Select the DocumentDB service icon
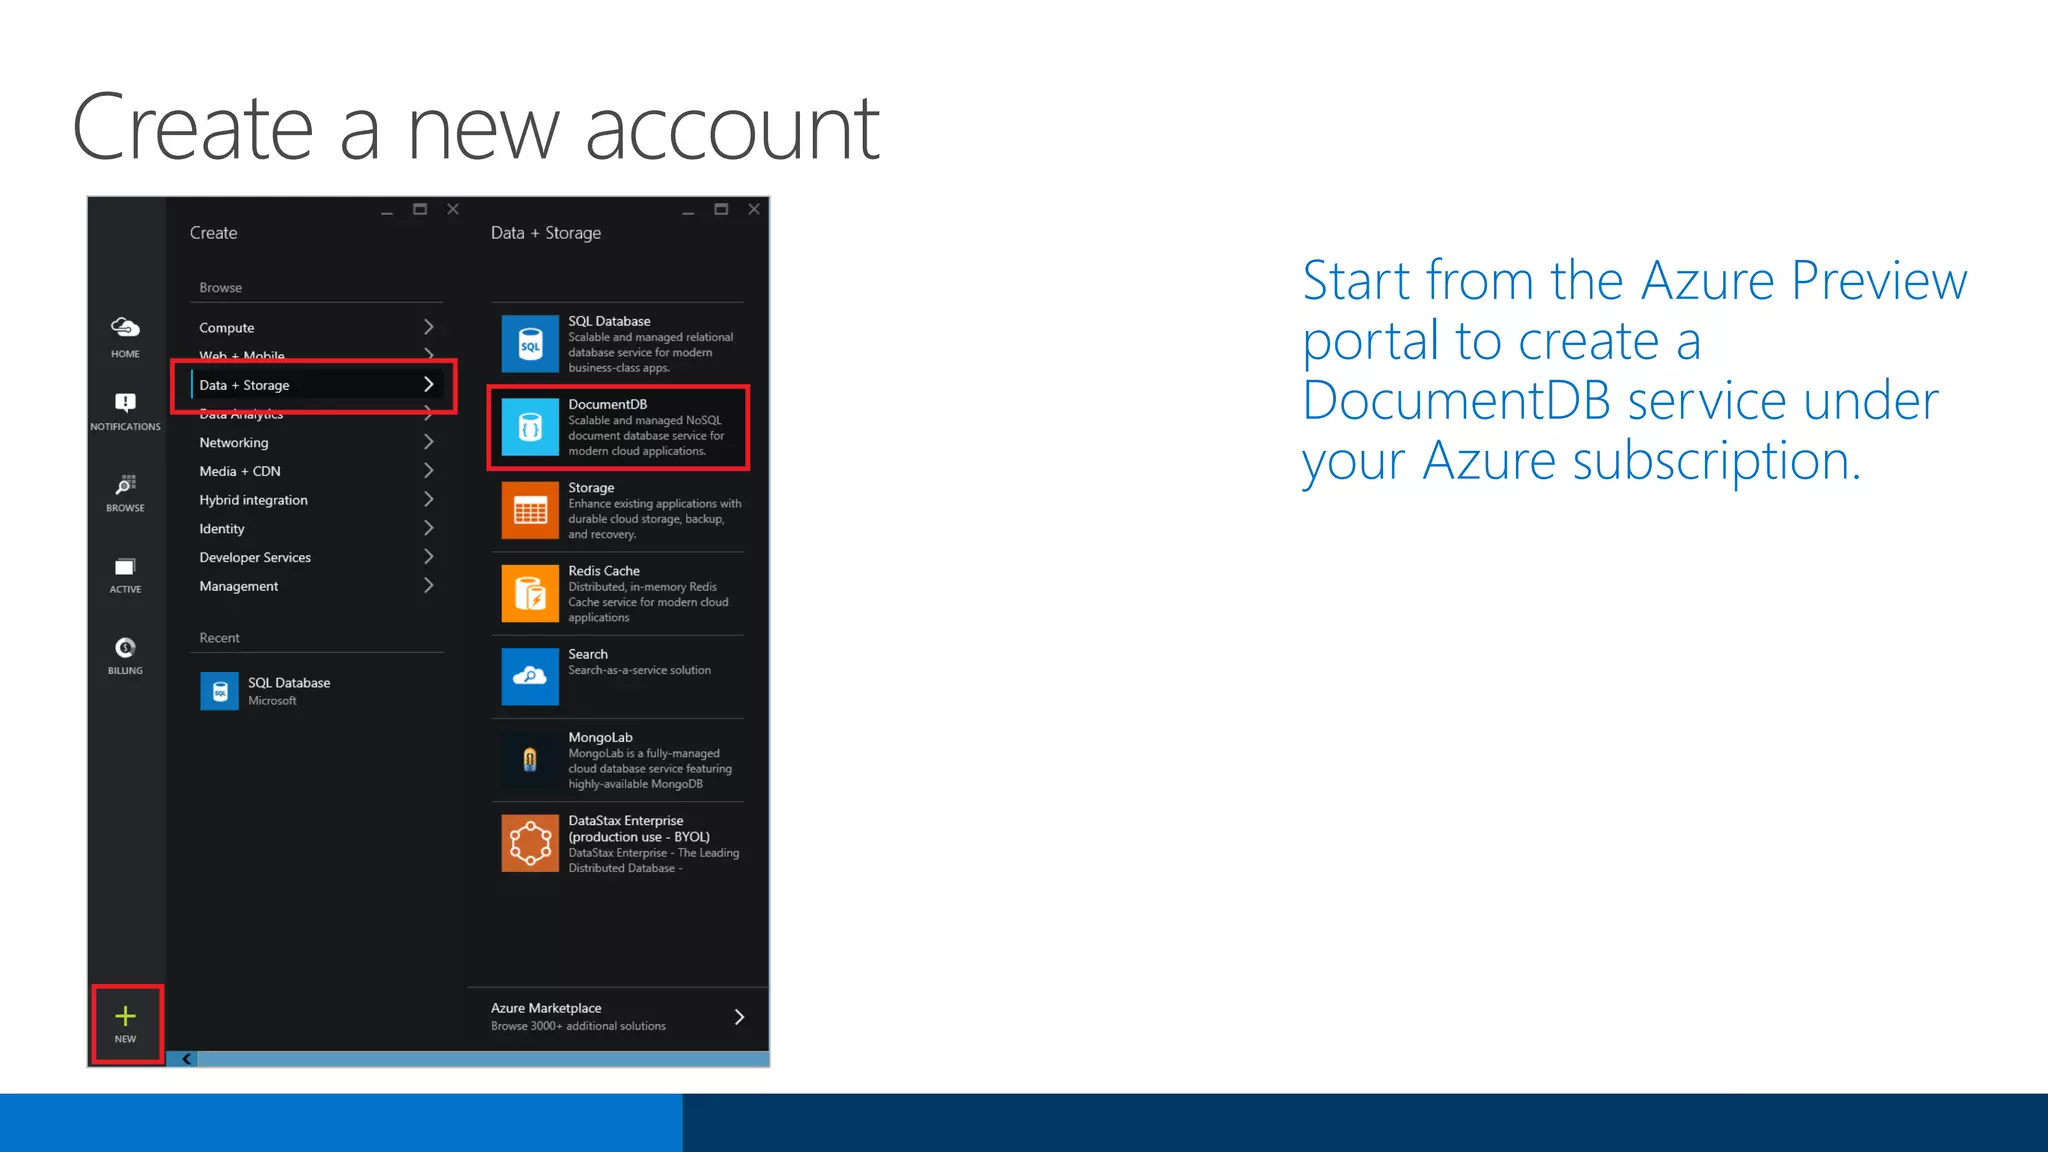Screen dimensions: 2048x1152 [x=530, y=427]
